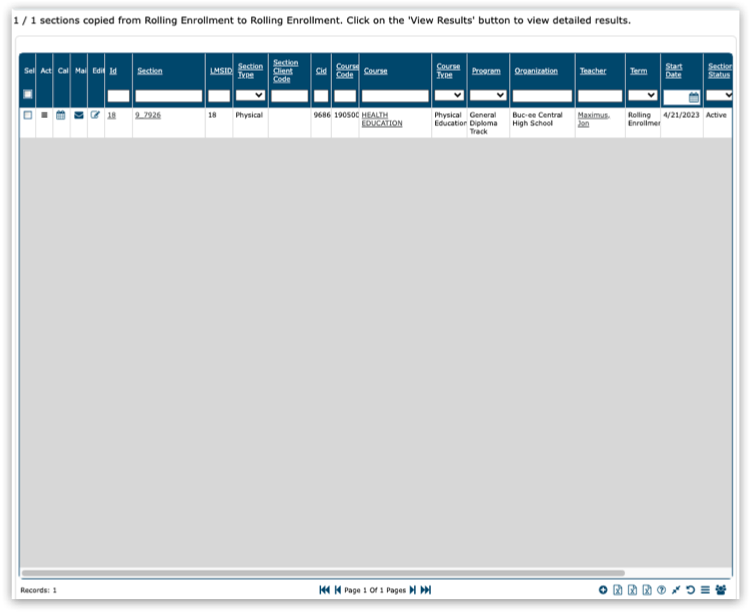749x612 pixels.
Task: Expand the Section Type filter dropdown
Action: [250, 96]
